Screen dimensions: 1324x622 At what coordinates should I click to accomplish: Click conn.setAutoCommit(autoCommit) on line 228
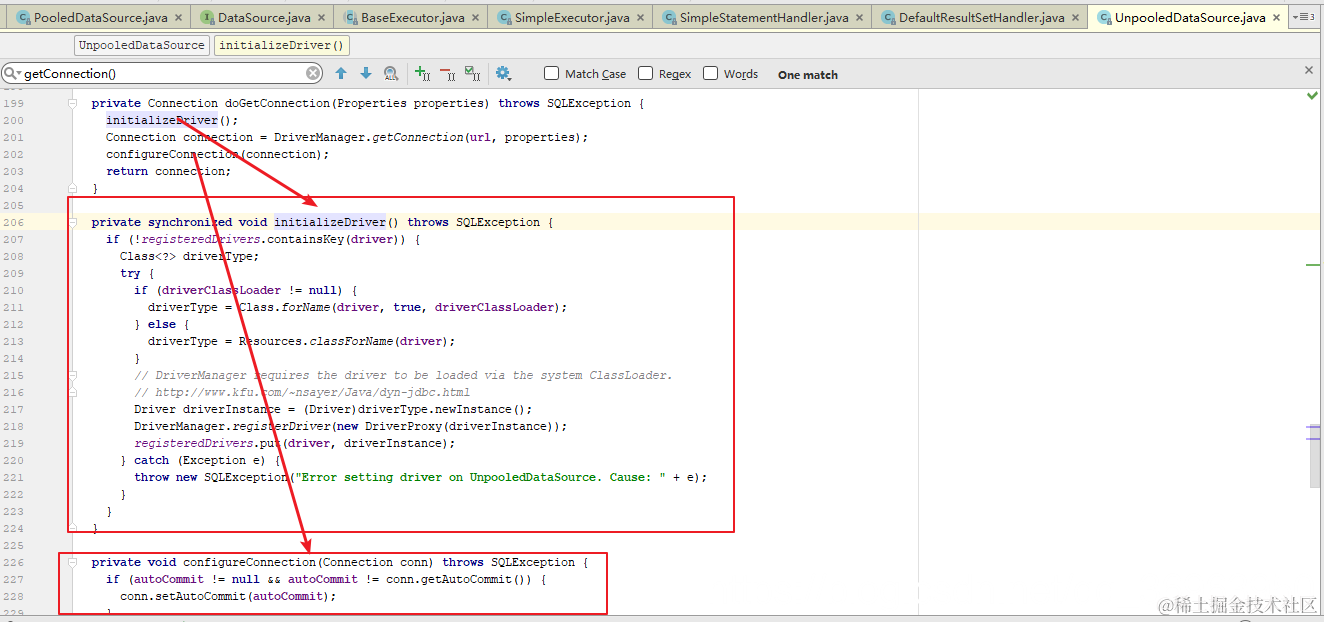click(x=228, y=596)
